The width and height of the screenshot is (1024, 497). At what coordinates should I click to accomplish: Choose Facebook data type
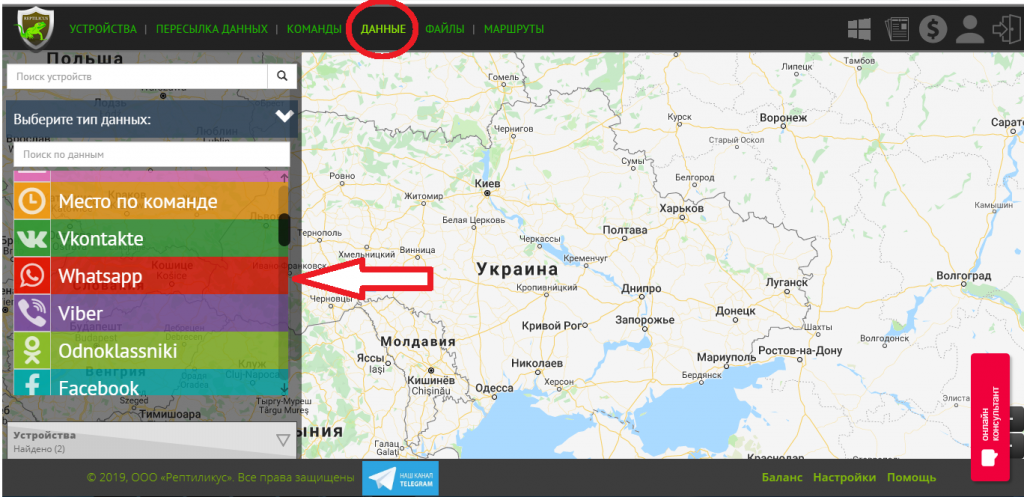click(151, 383)
